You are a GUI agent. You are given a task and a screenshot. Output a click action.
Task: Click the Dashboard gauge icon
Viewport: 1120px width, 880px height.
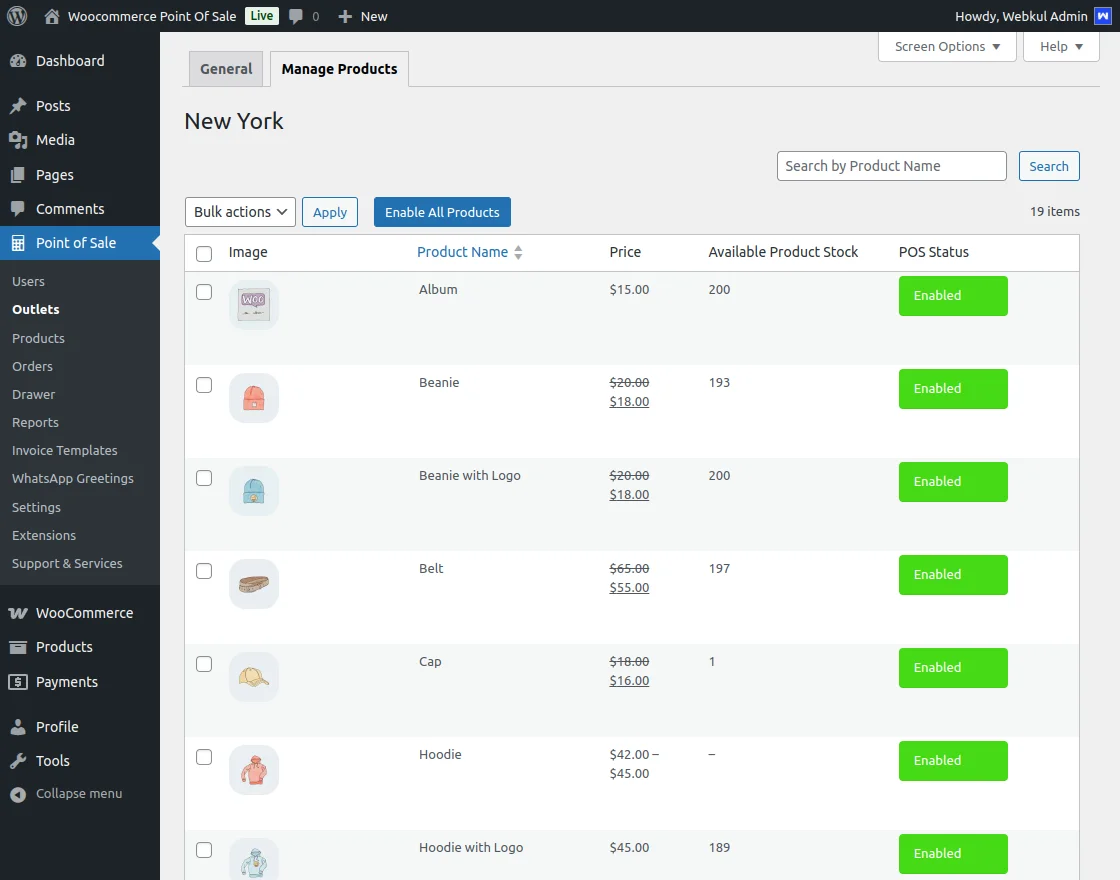pos(18,61)
